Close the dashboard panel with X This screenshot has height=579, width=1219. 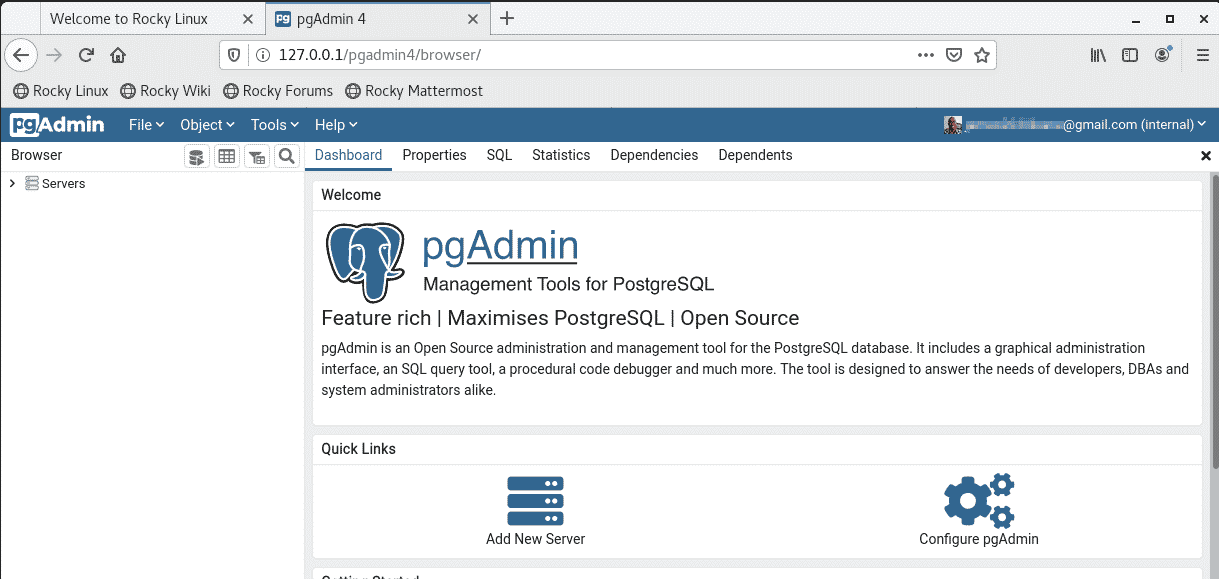pos(1206,156)
